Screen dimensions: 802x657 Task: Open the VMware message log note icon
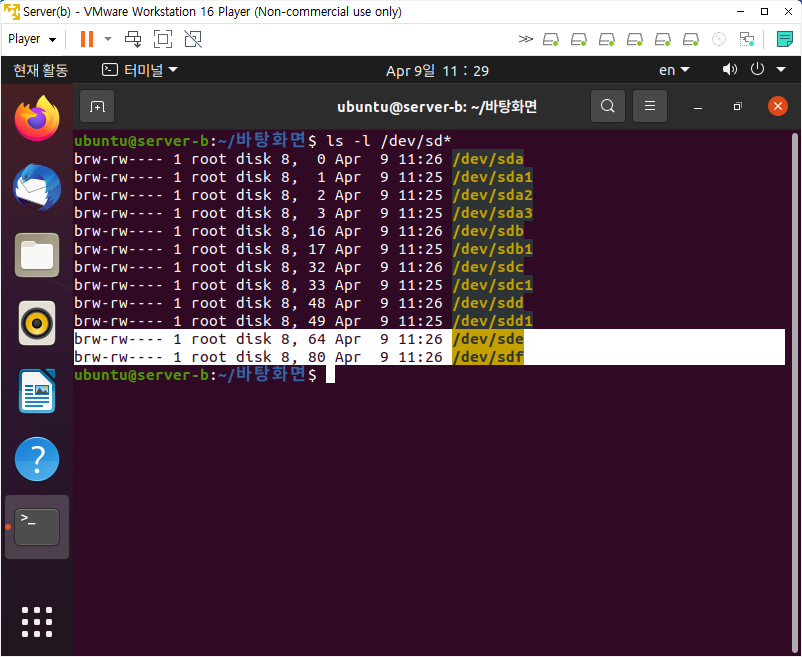pos(784,39)
